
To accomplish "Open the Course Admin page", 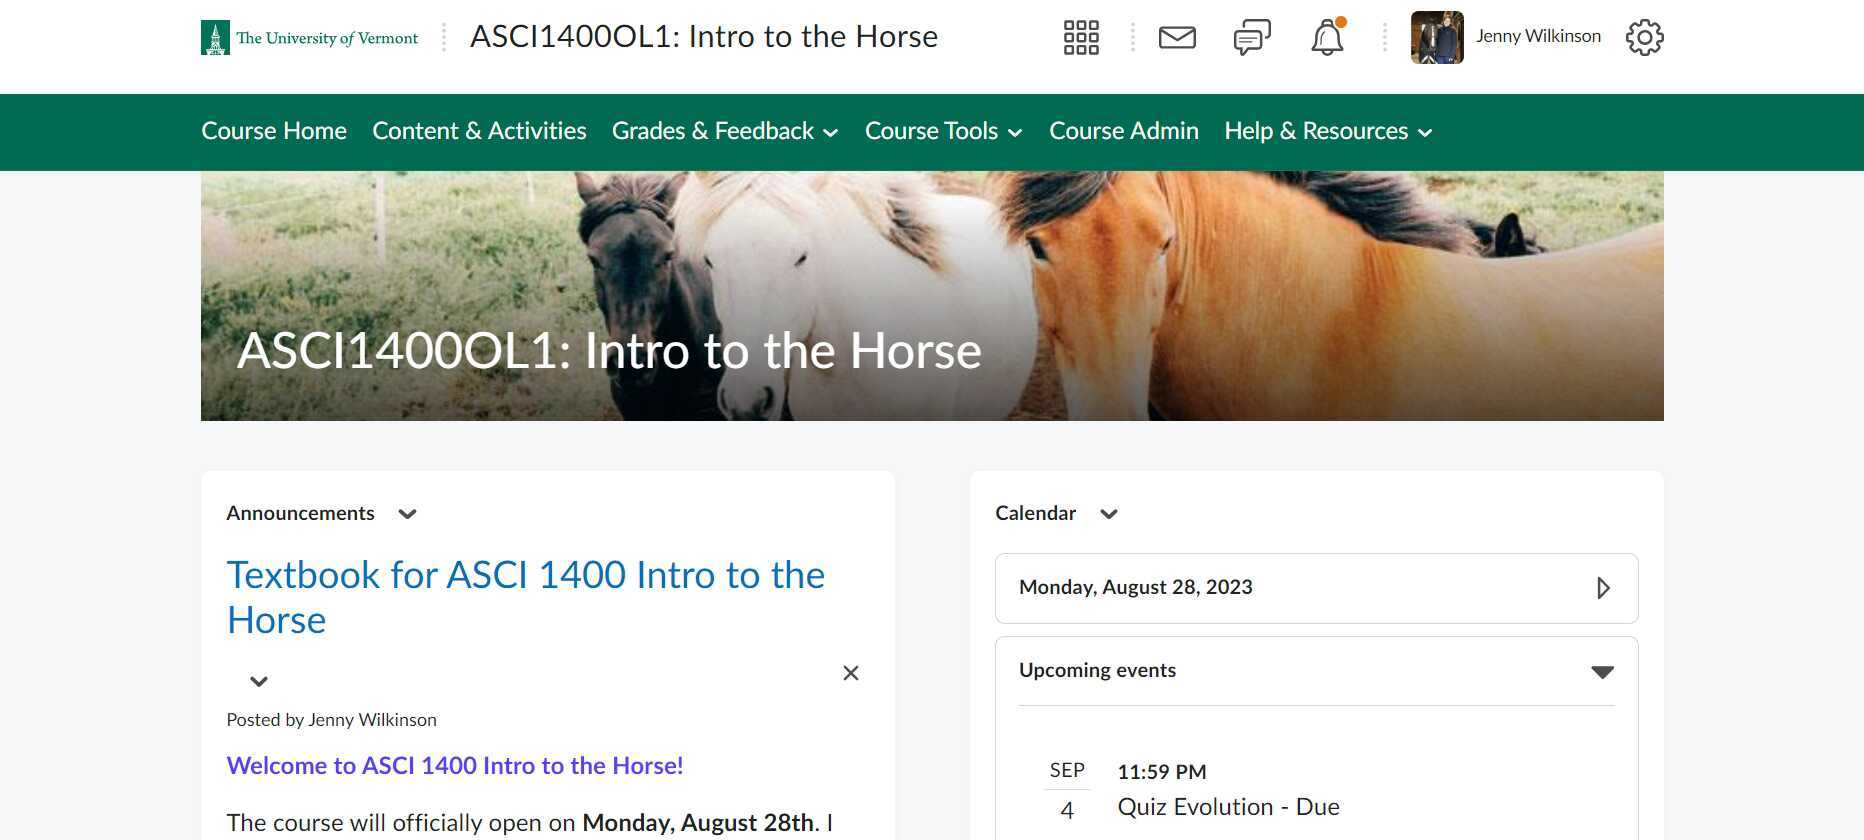I will point(1124,132).
